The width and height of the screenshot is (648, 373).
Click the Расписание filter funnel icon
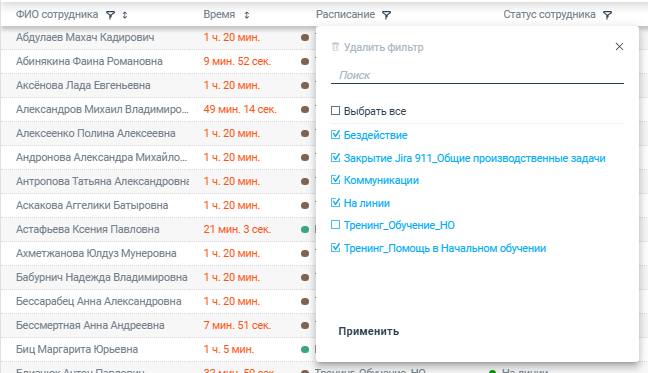[386, 15]
